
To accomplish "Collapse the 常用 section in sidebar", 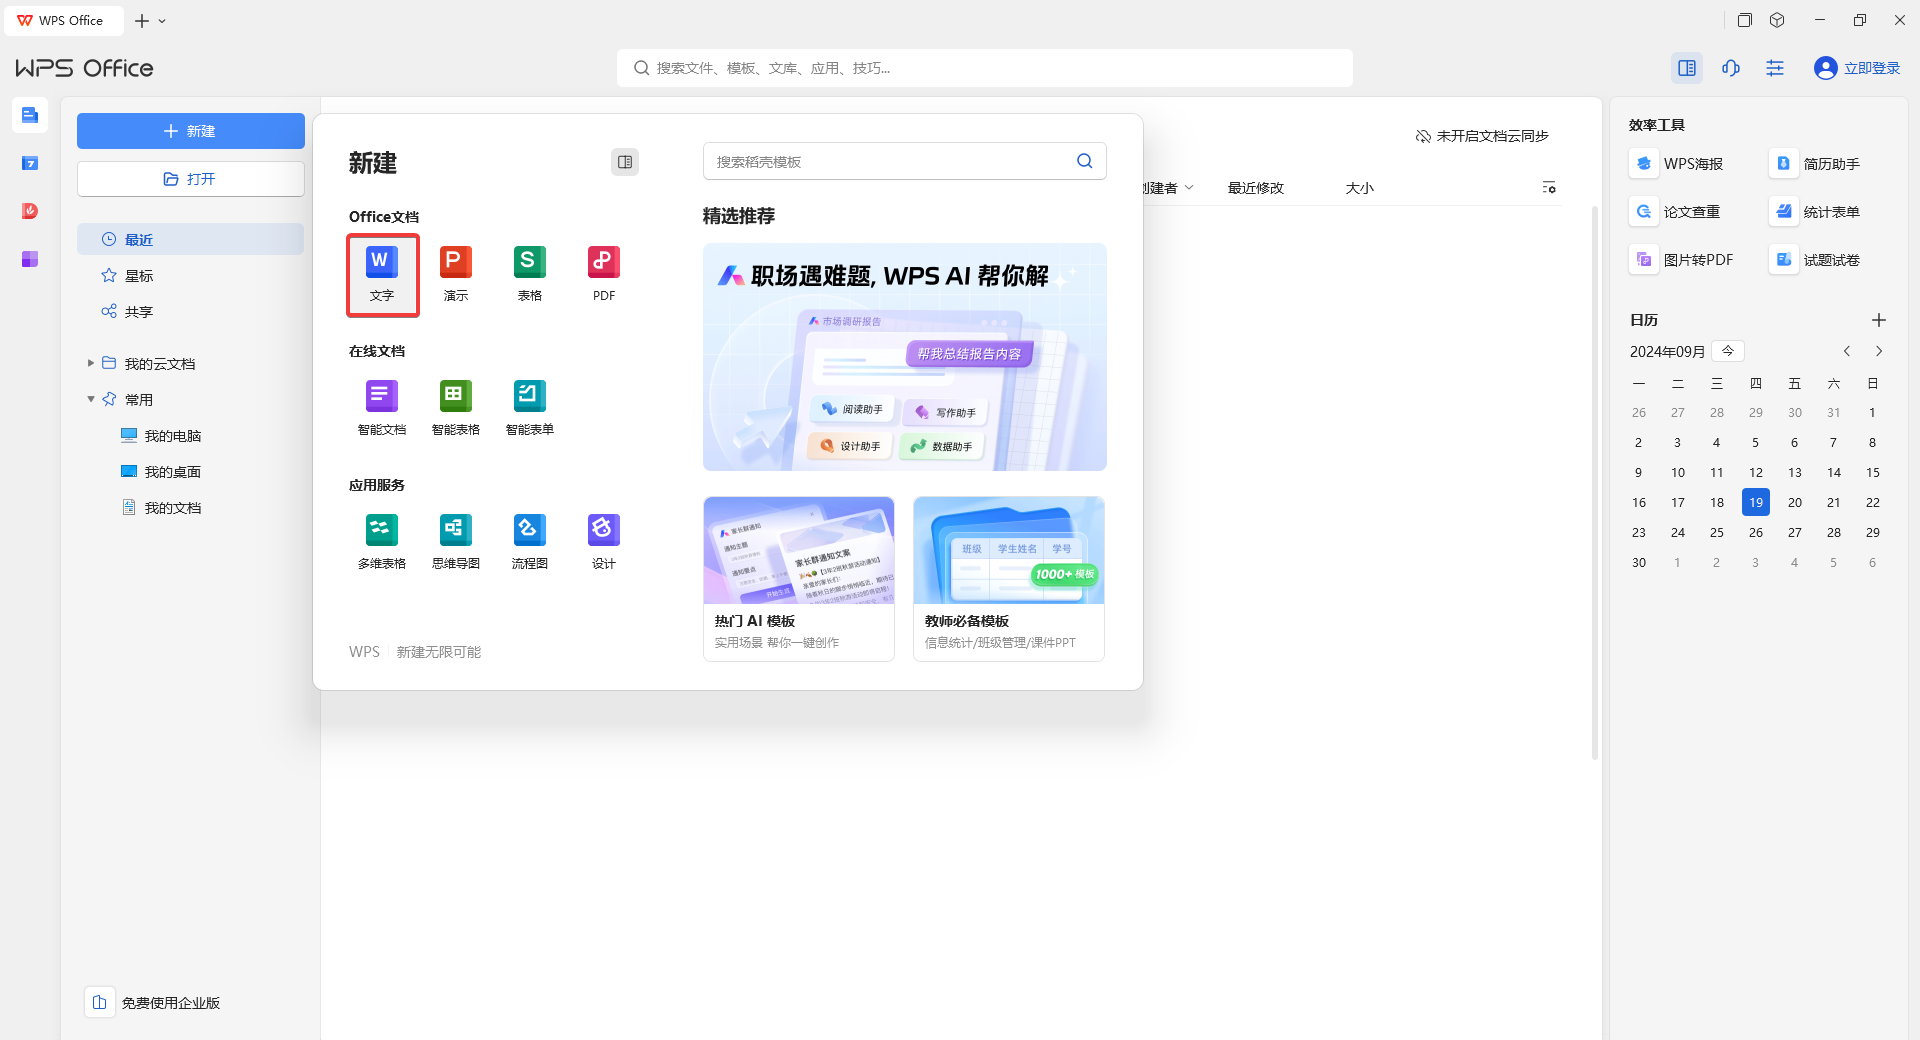I will (90, 398).
